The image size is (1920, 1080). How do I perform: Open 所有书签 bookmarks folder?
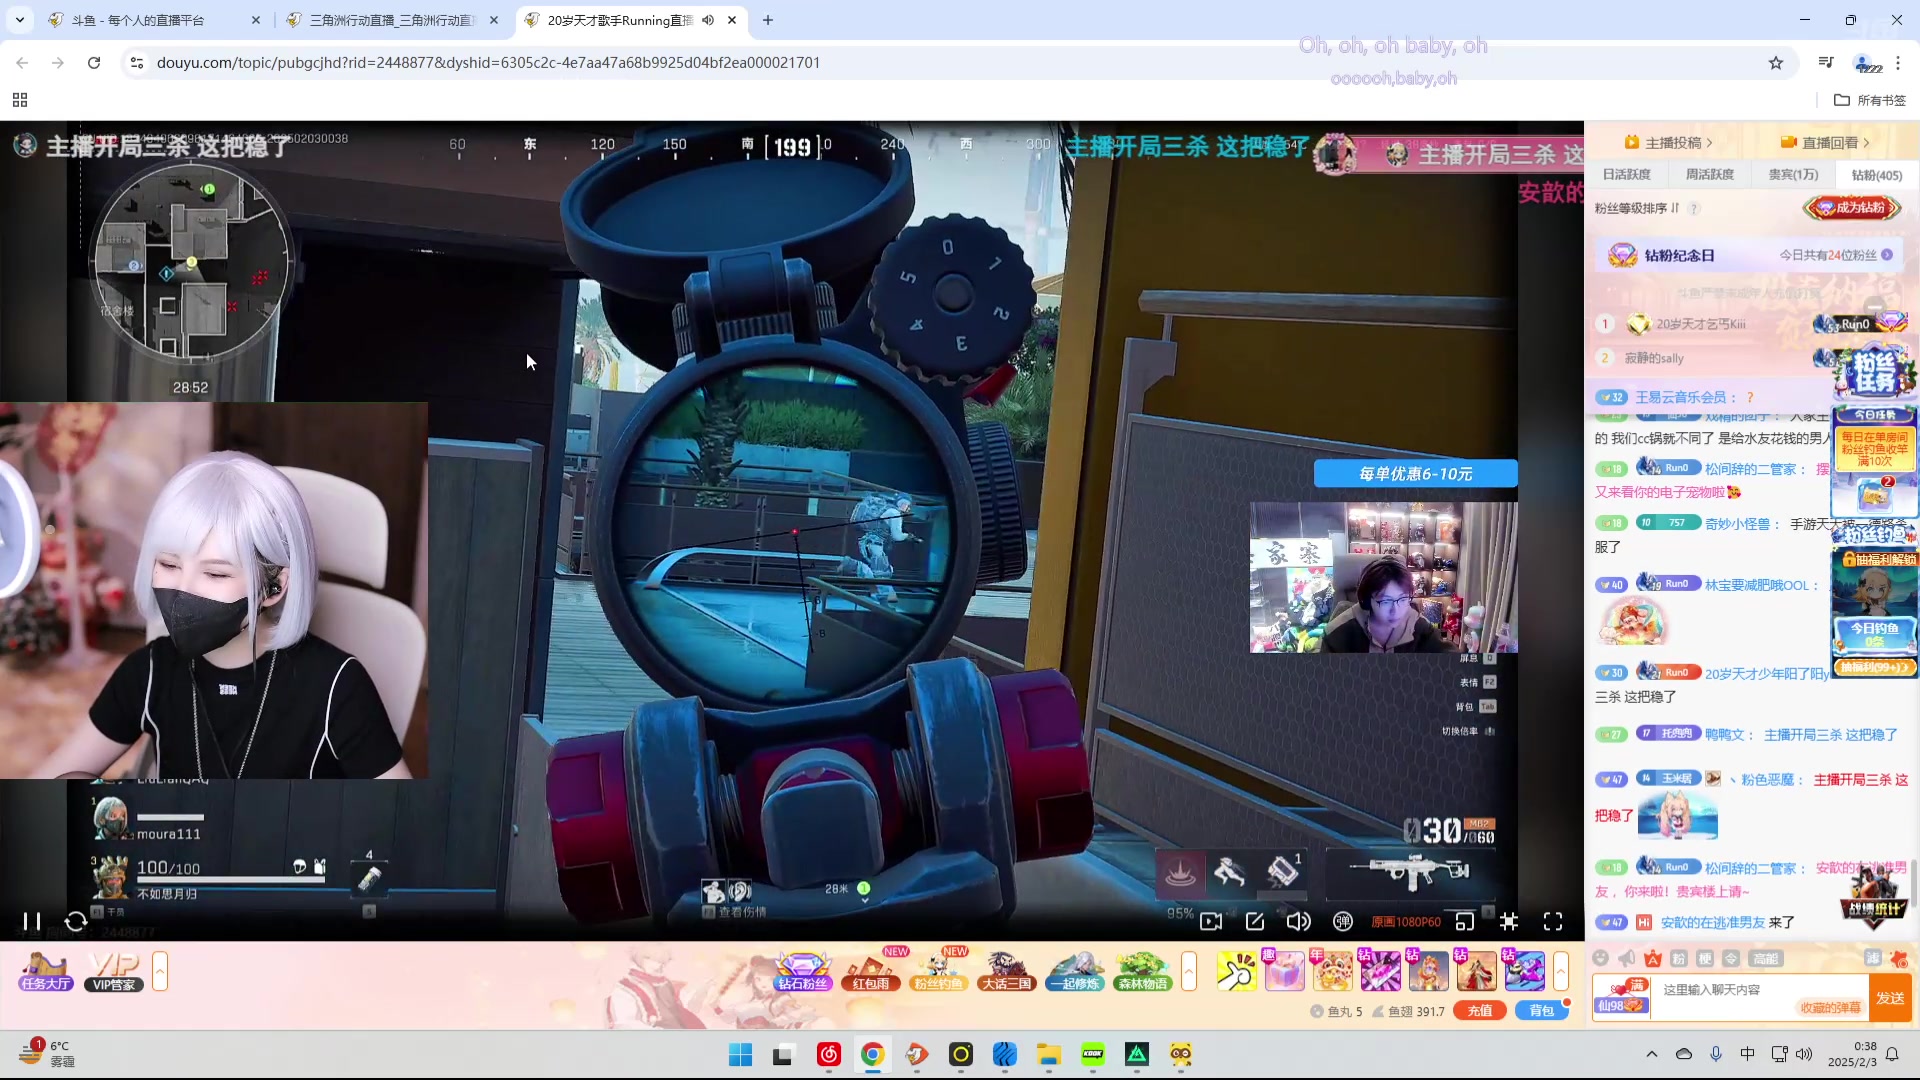1870,100
